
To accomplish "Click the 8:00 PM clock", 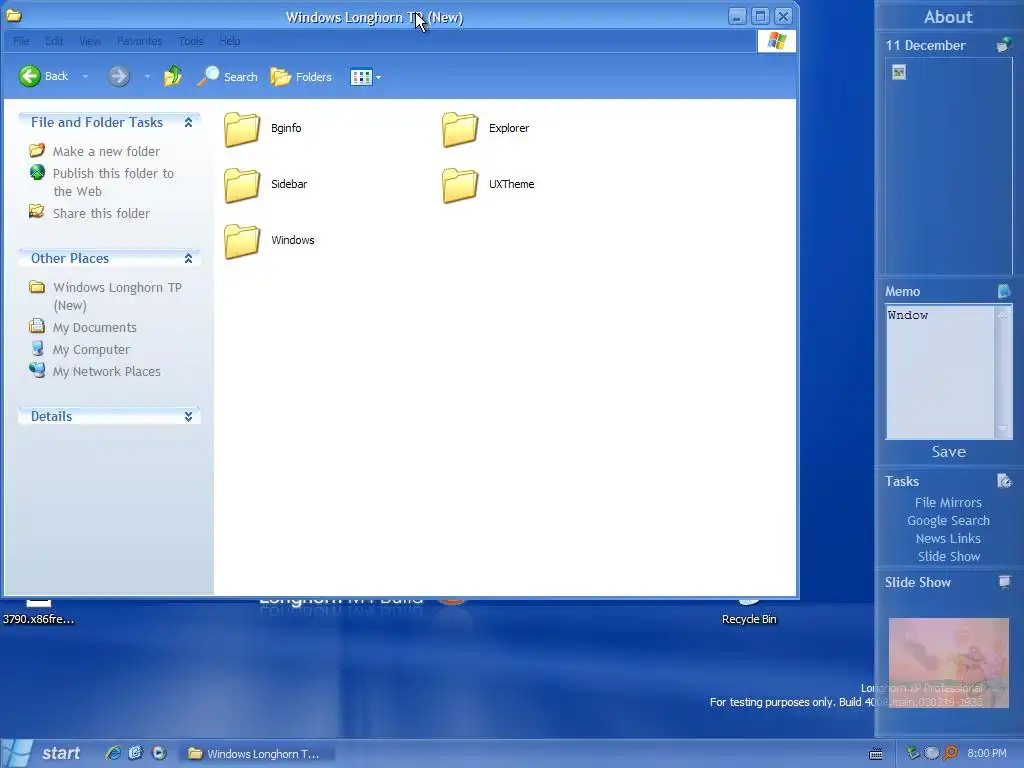I will coord(987,754).
